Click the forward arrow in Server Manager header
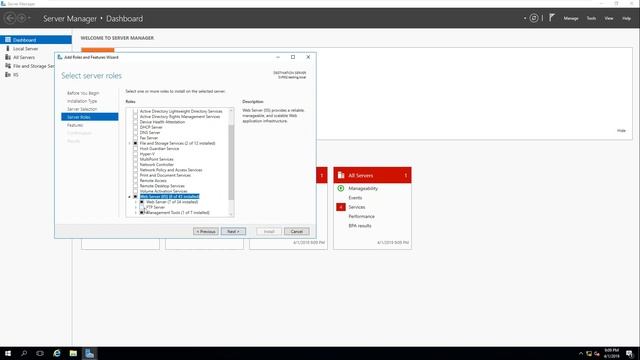 [22, 18]
